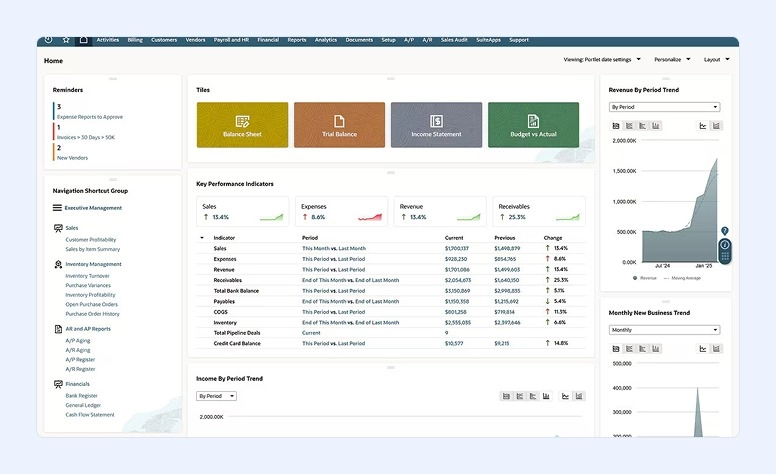Screen dimensions: 776x474
Task: Open the SuiteApps menu
Action: pos(488,40)
